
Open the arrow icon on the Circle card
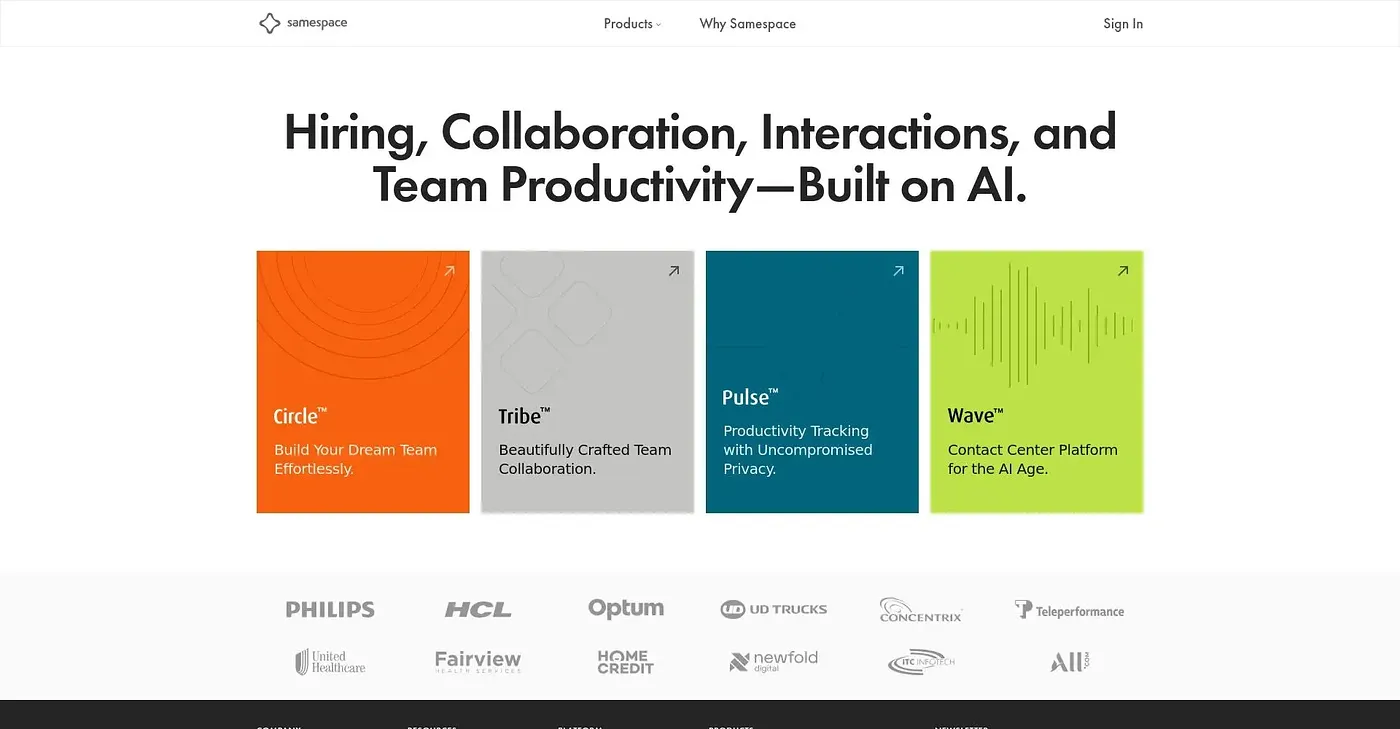tap(449, 271)
